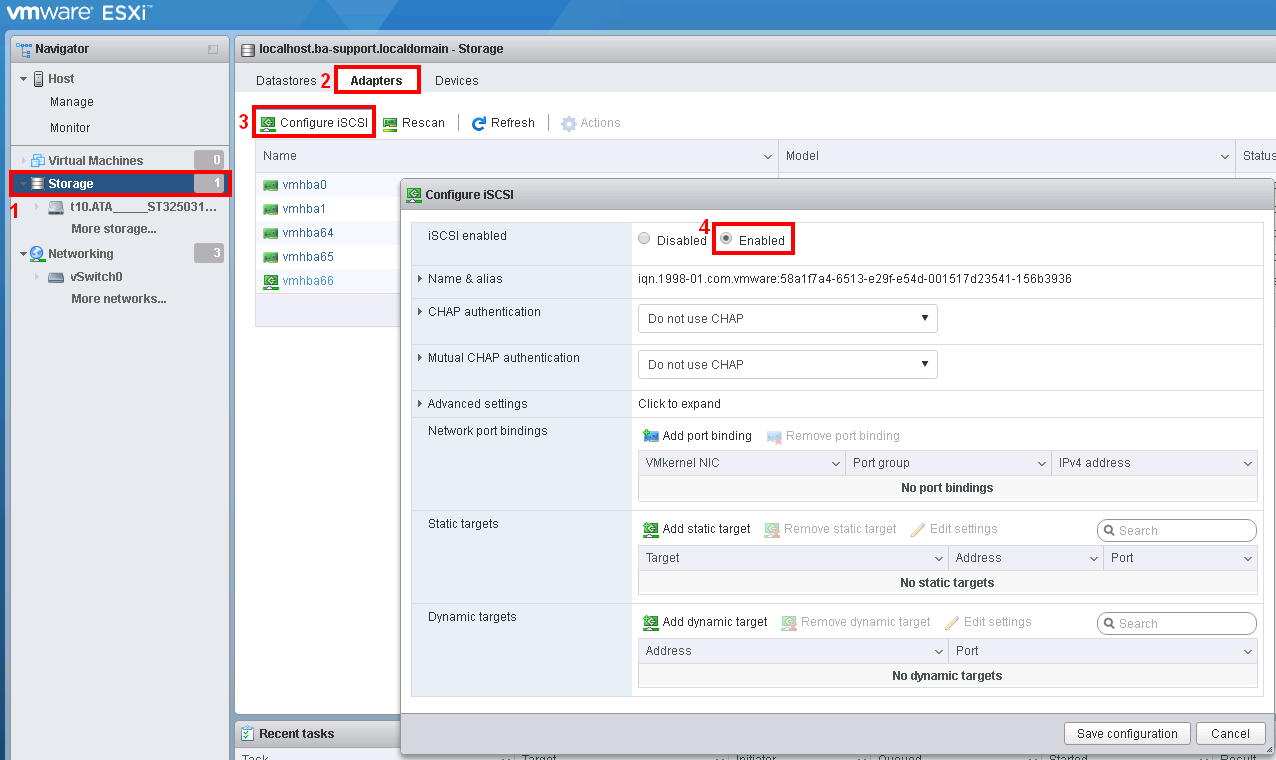1276x760 pixels.
Task: Select the Enabled iSCSI radio button
Action: click(x=727, y=239)
